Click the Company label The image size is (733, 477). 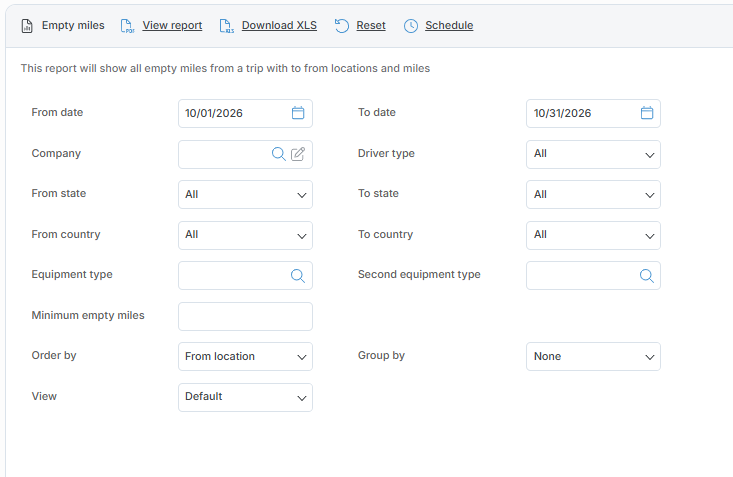point(56,153)
